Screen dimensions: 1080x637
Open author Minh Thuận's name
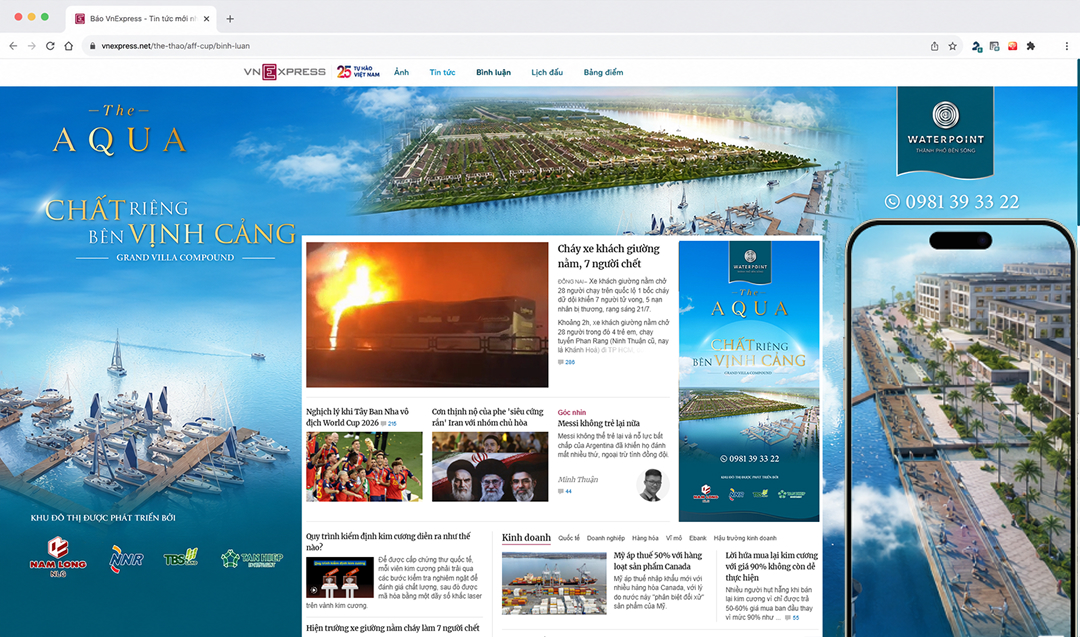578,479
